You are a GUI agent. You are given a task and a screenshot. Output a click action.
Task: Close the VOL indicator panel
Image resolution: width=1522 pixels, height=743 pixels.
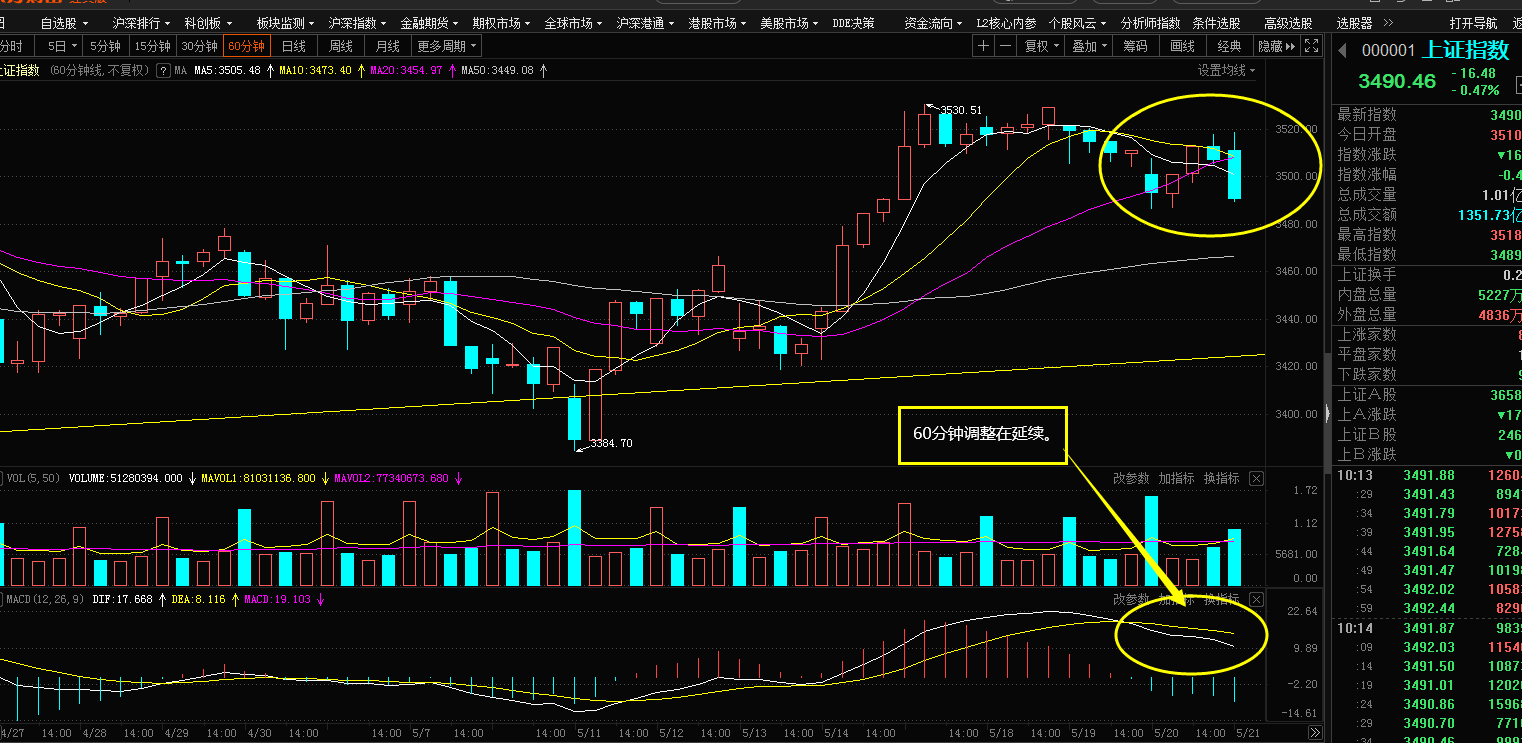(x=1257, y=479)
